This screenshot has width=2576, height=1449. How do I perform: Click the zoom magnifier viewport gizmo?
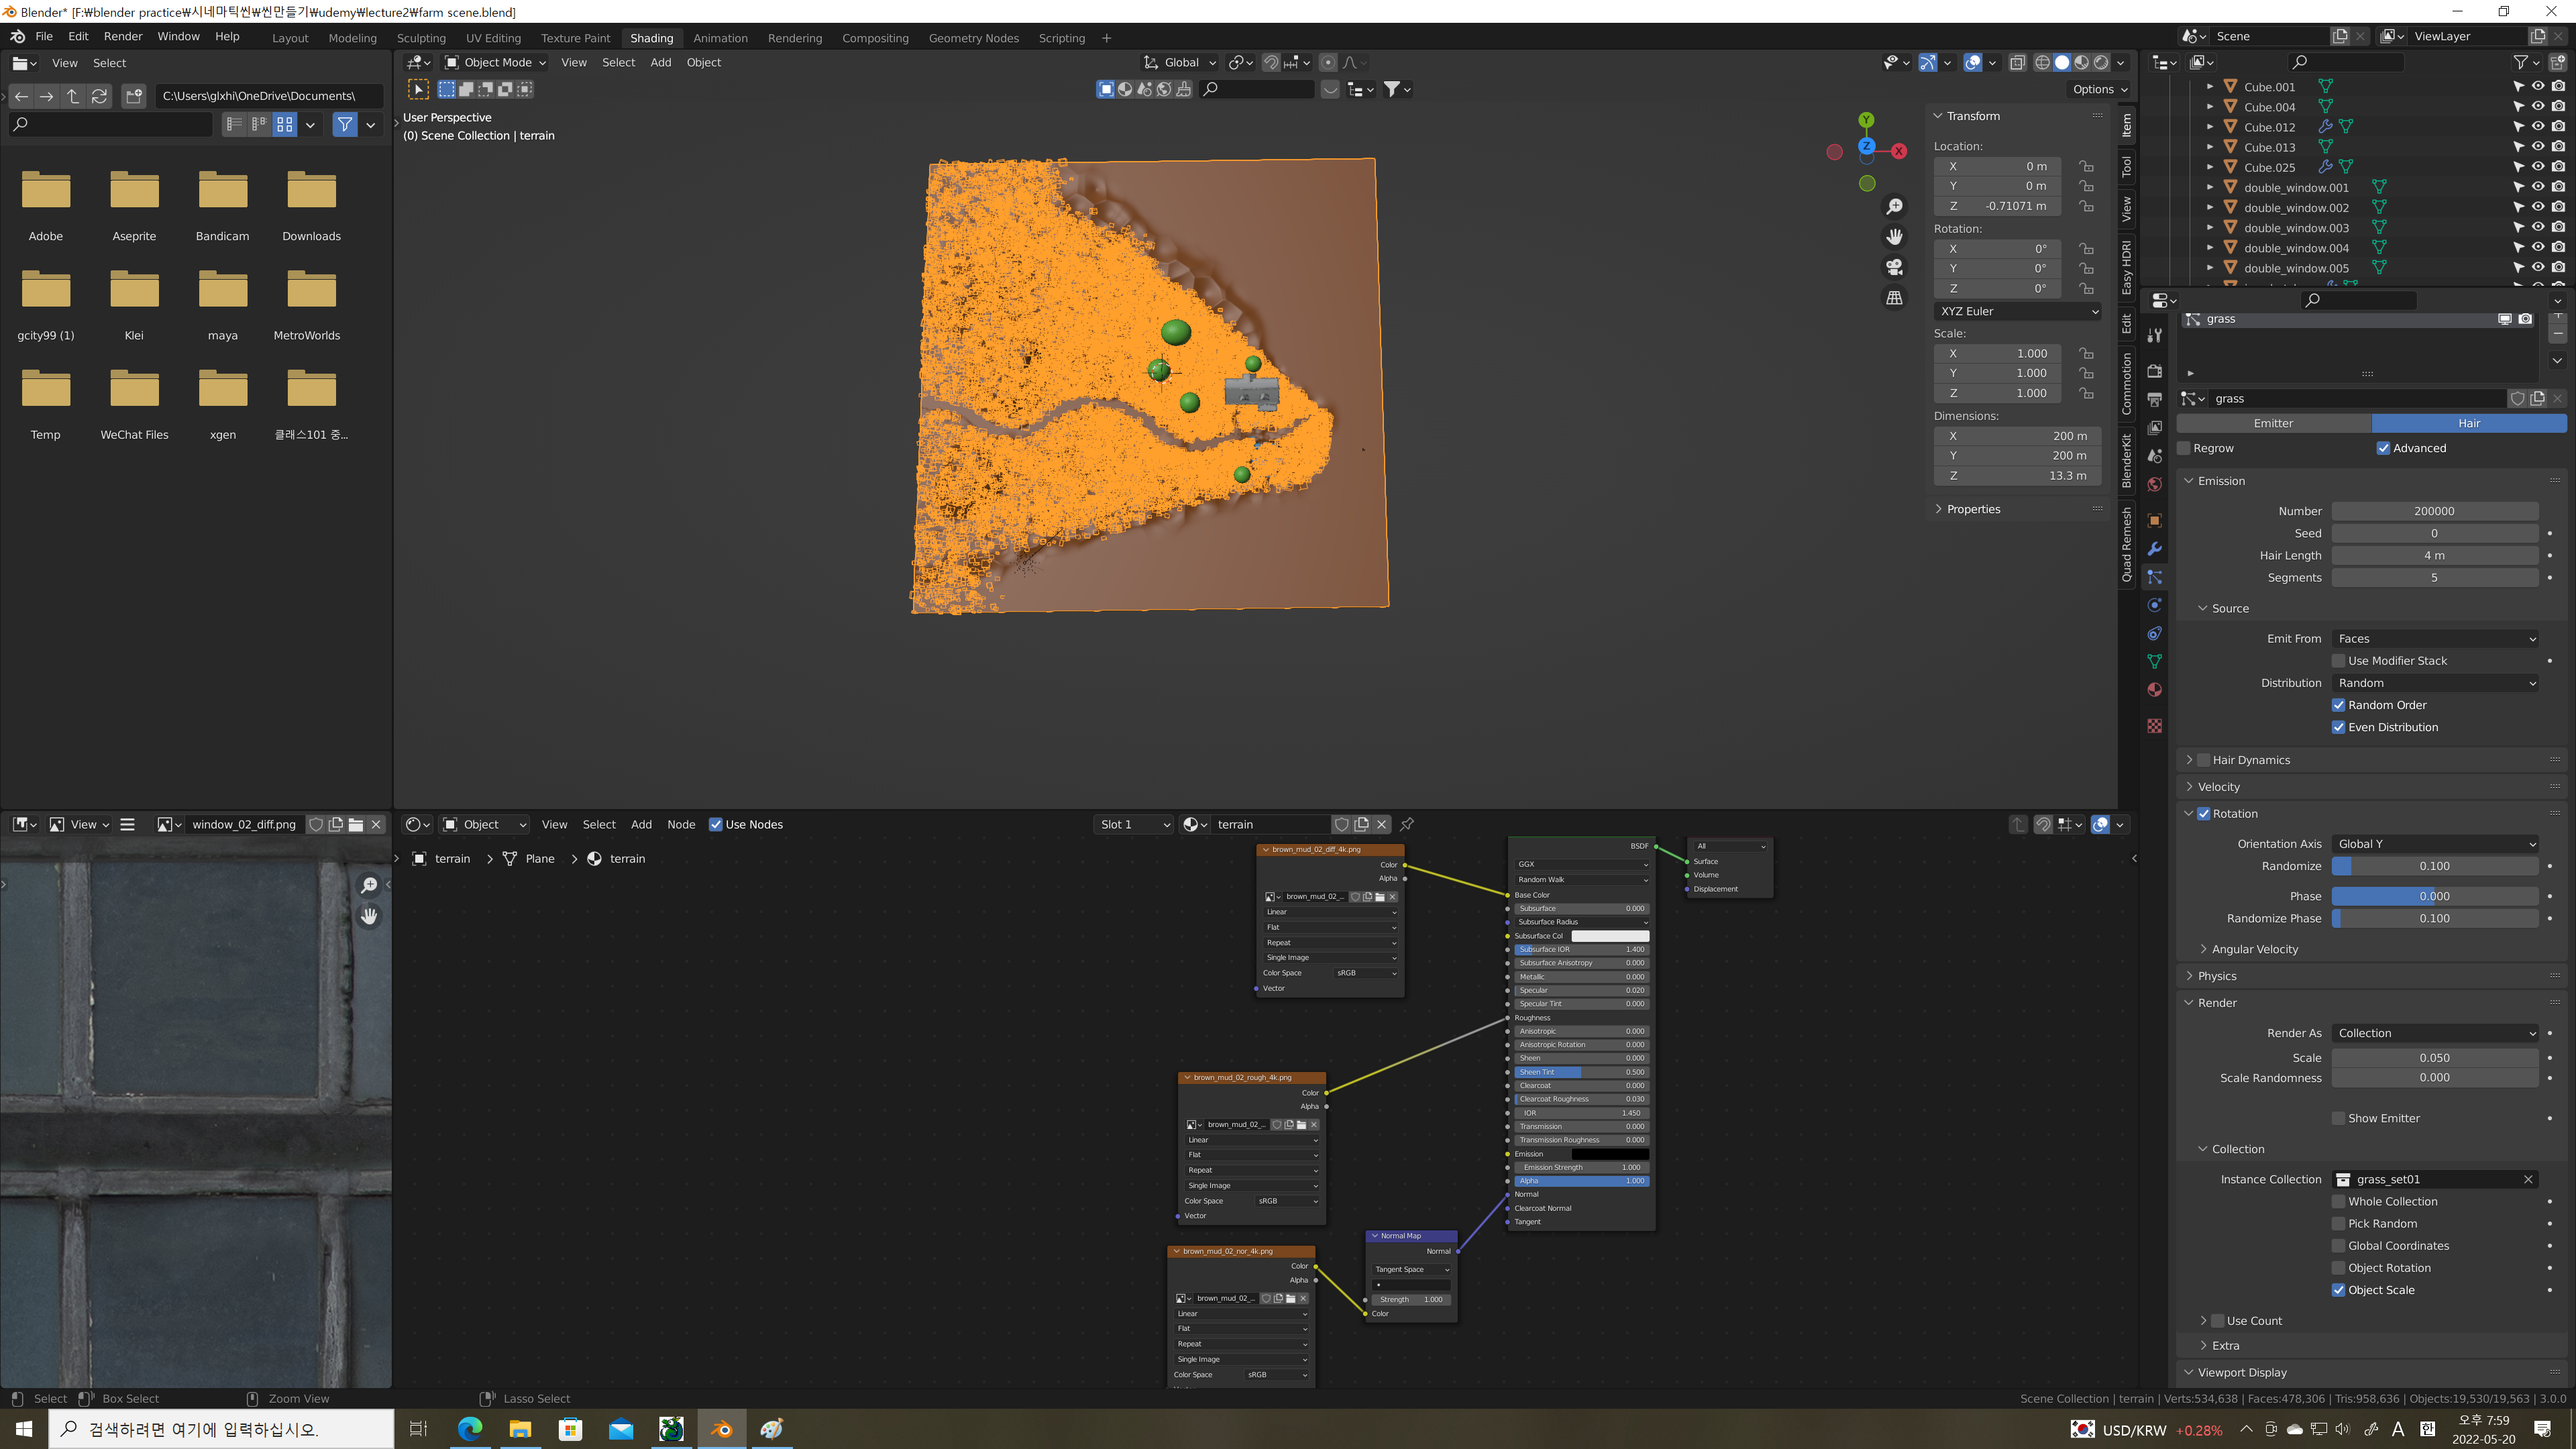pos(1894,207)
